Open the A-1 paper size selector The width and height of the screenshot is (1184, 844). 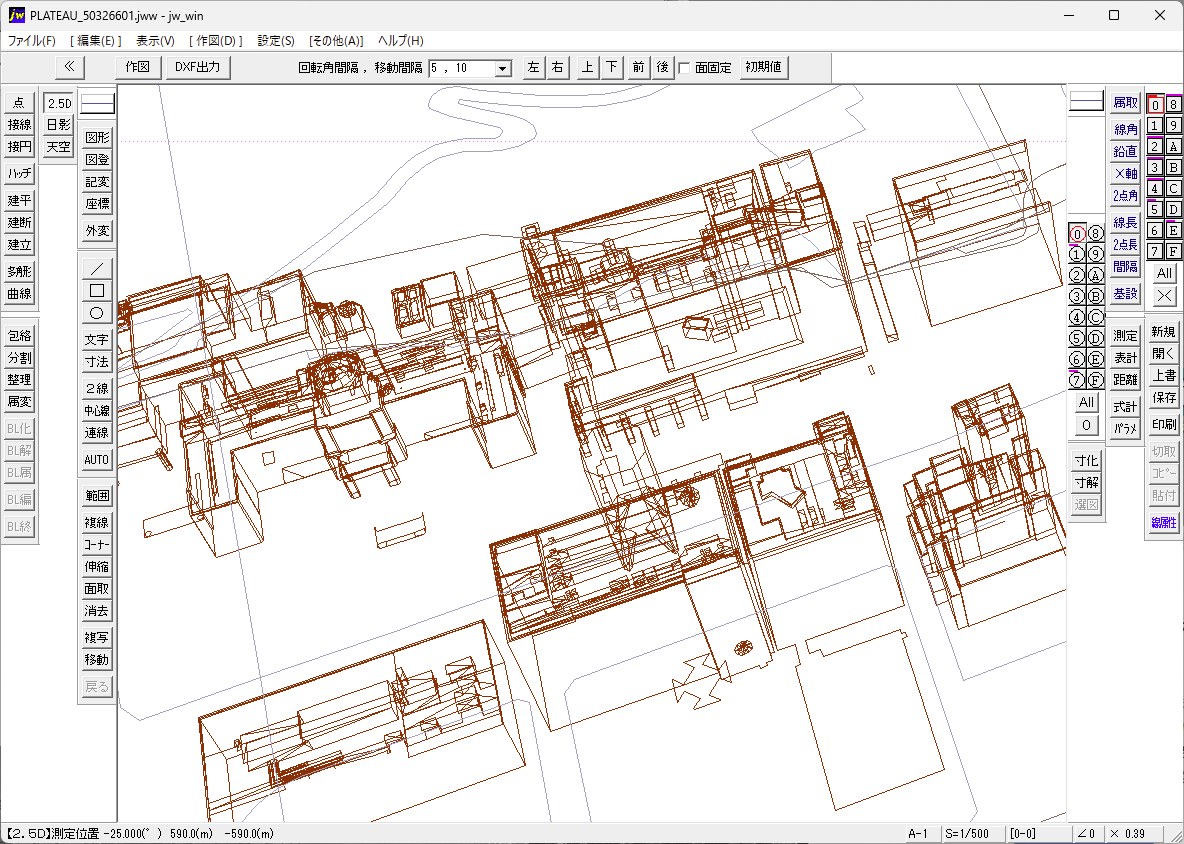[918, 834]
